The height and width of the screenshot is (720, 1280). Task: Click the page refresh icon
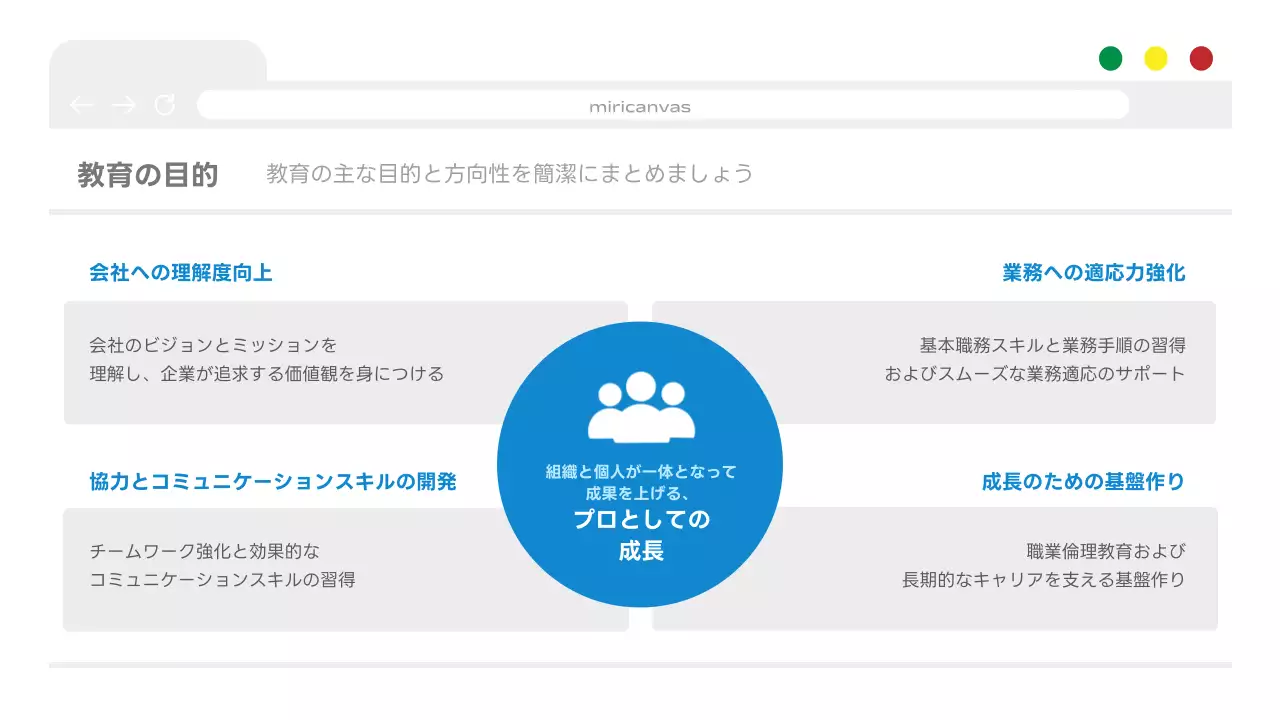(x=165, y=104)
